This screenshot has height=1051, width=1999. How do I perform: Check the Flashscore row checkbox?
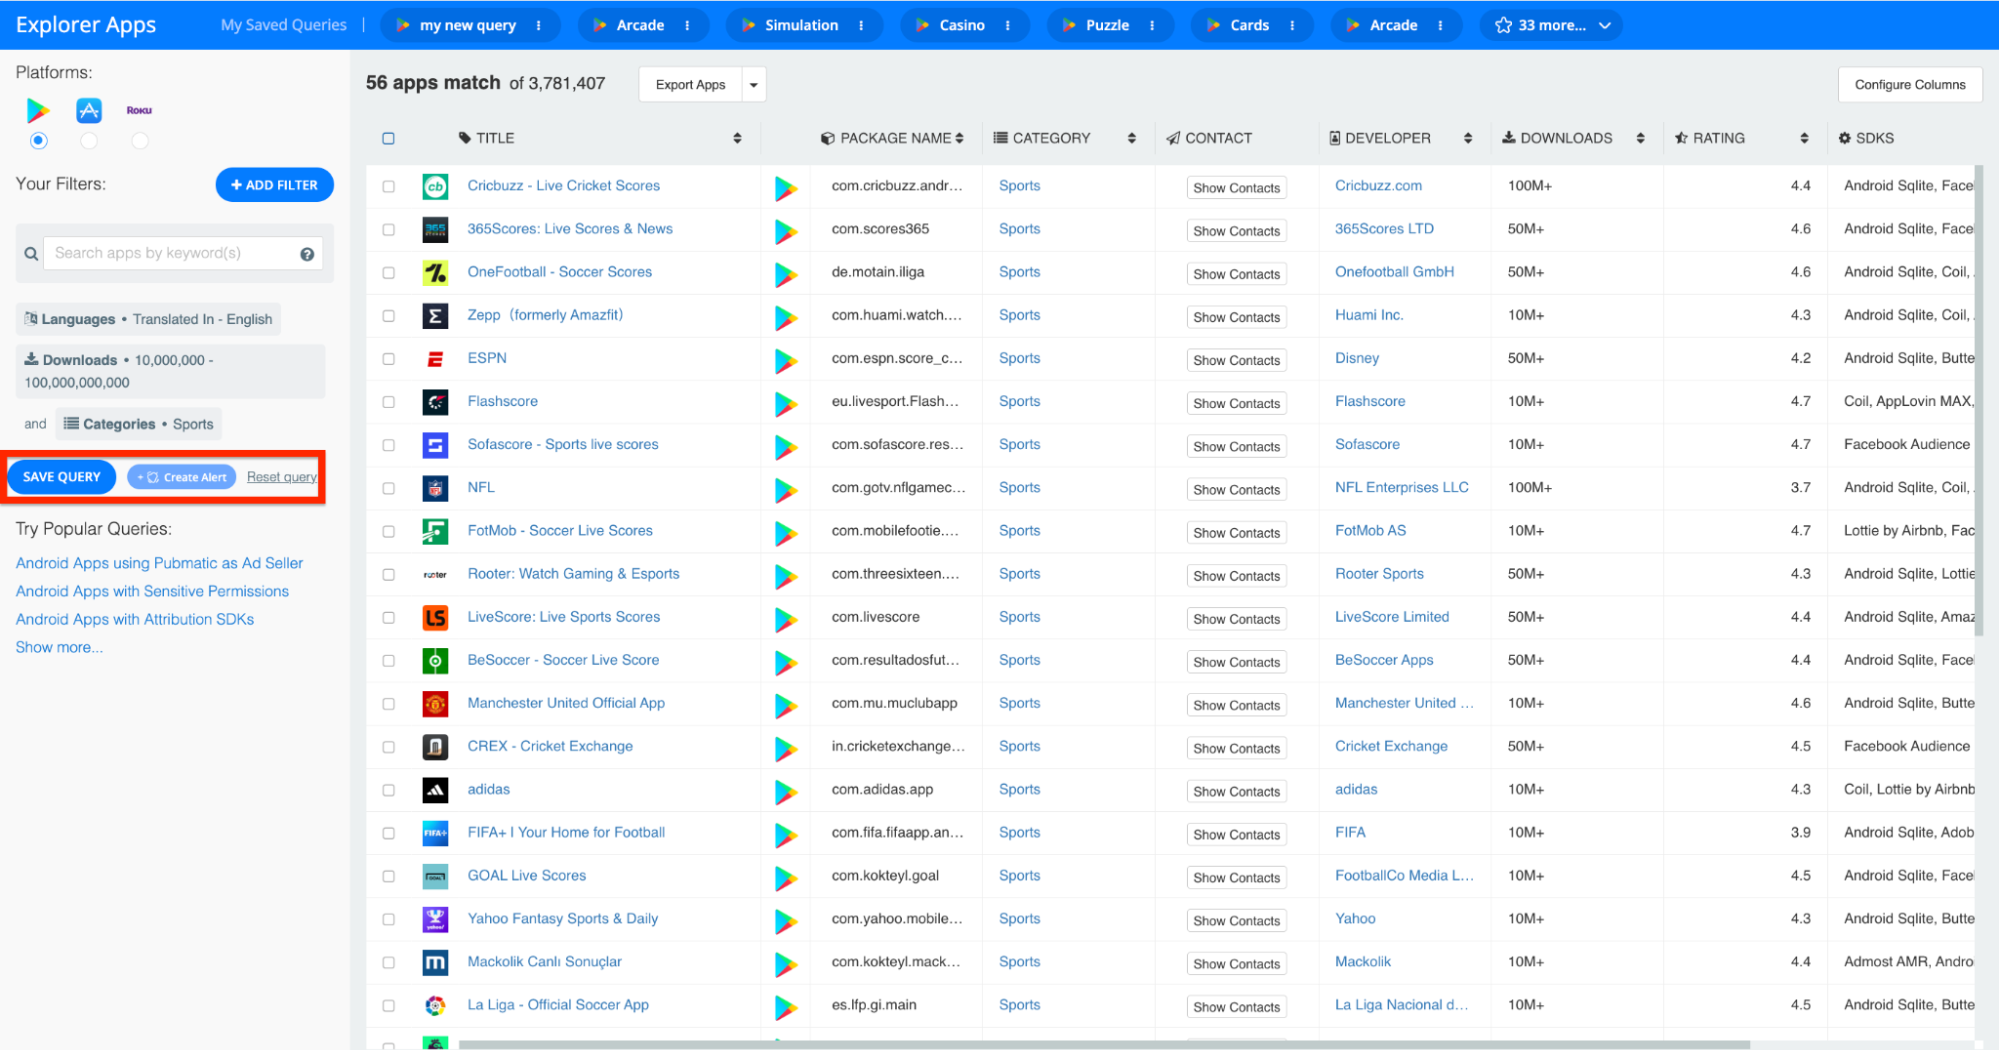tap(388, 402)
